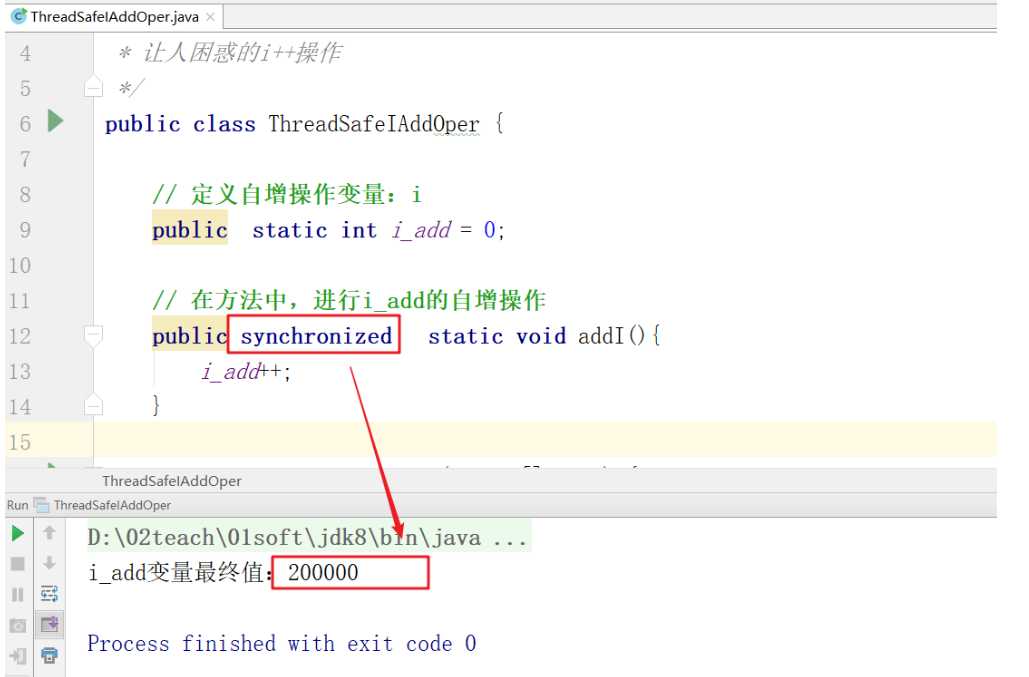The image size is (1029, 677).
Task: Click ThreadSafeIAddOper in the editor breadcrumb
Action: (172, 481)
